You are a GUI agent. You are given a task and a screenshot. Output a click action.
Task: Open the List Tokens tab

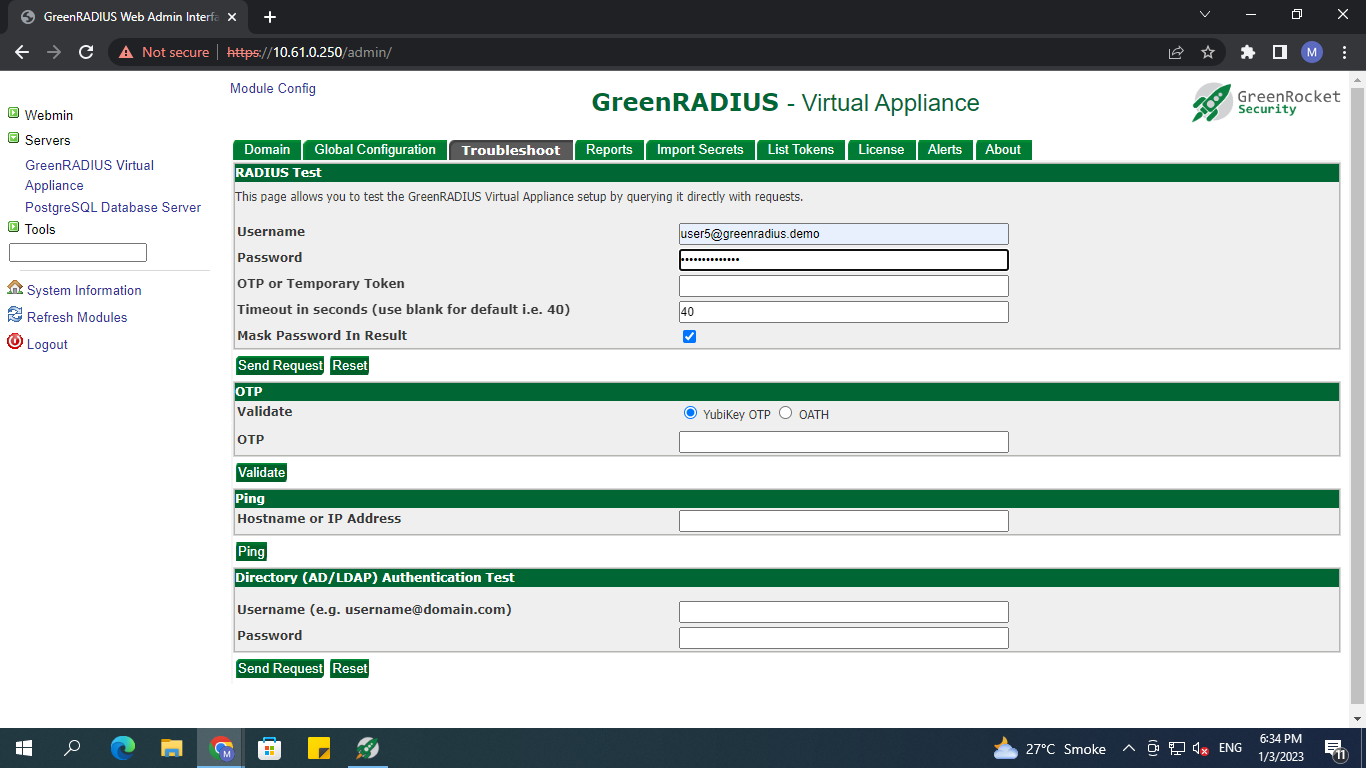pos(801,150)
